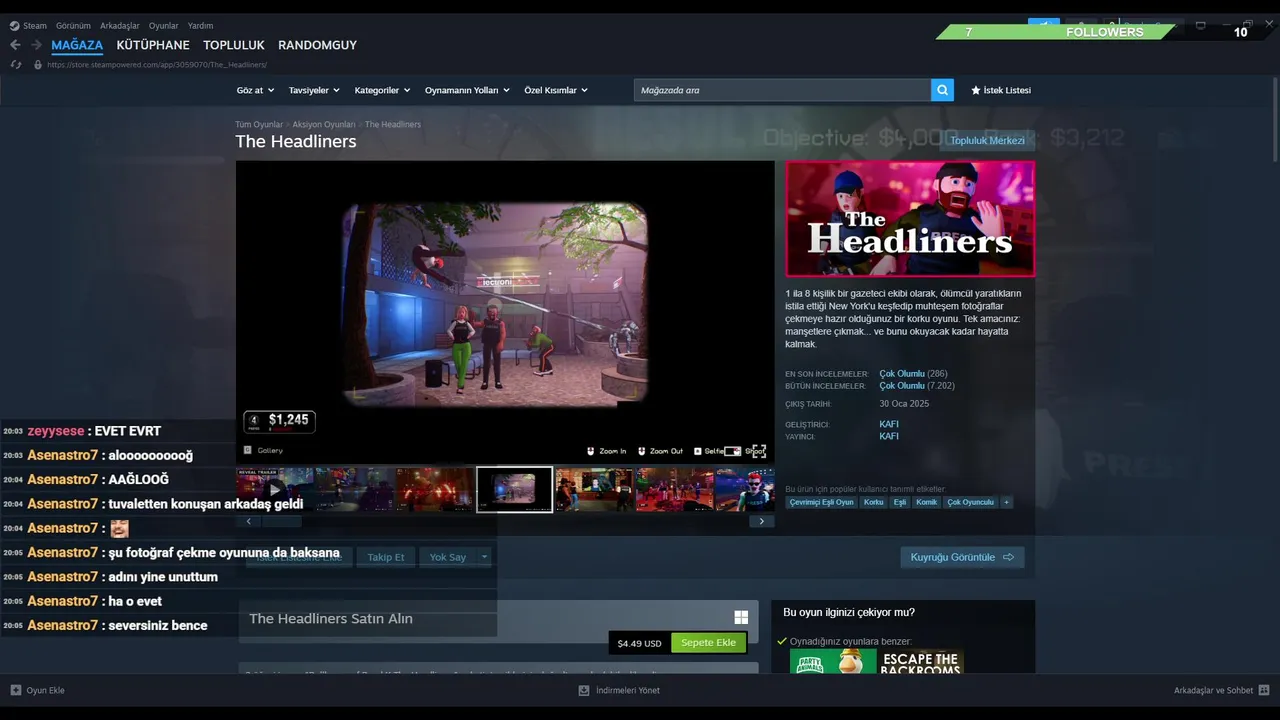Play the Reveal Trailer thumbnail
Screen dimensions: 1280x720
[275, 490]
